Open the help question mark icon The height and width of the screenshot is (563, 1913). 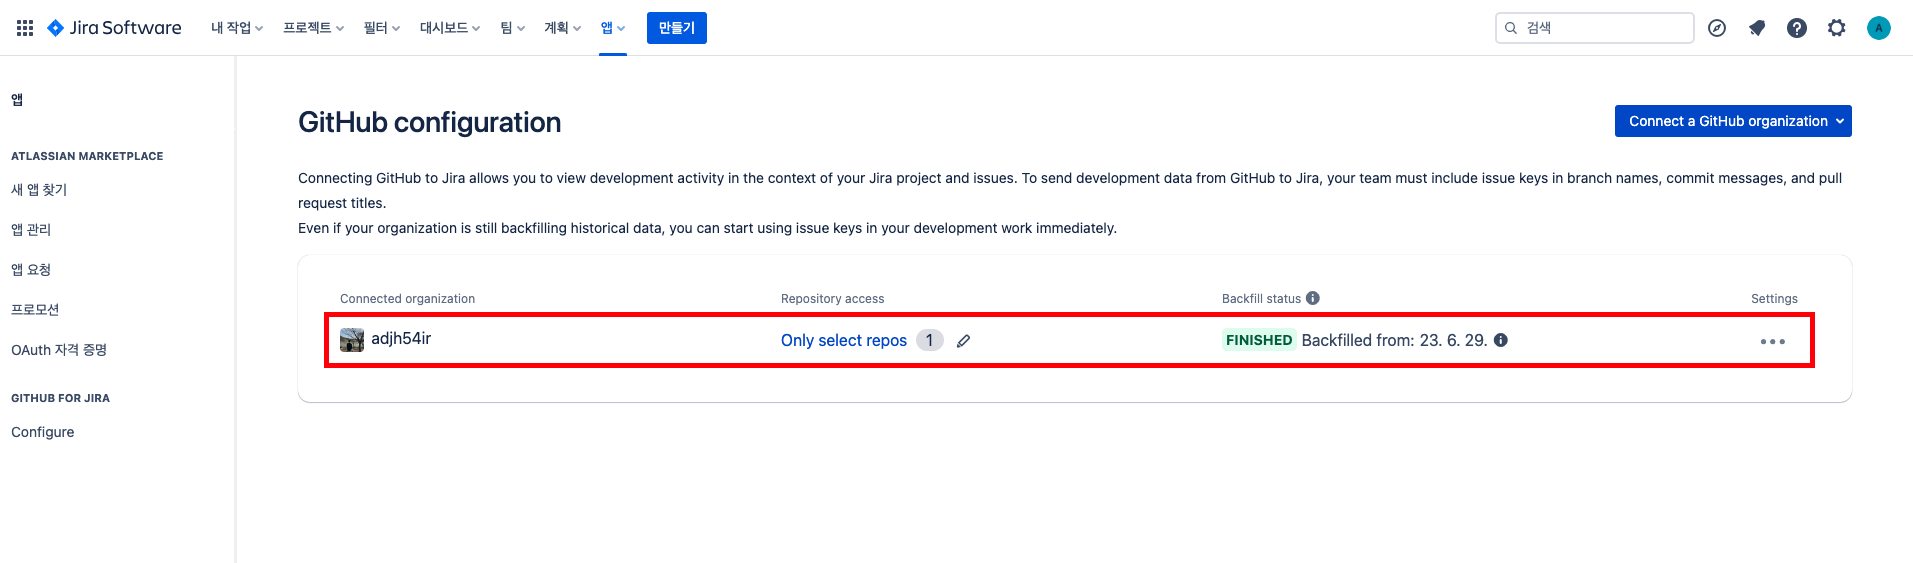click(x=1797, y=28)
